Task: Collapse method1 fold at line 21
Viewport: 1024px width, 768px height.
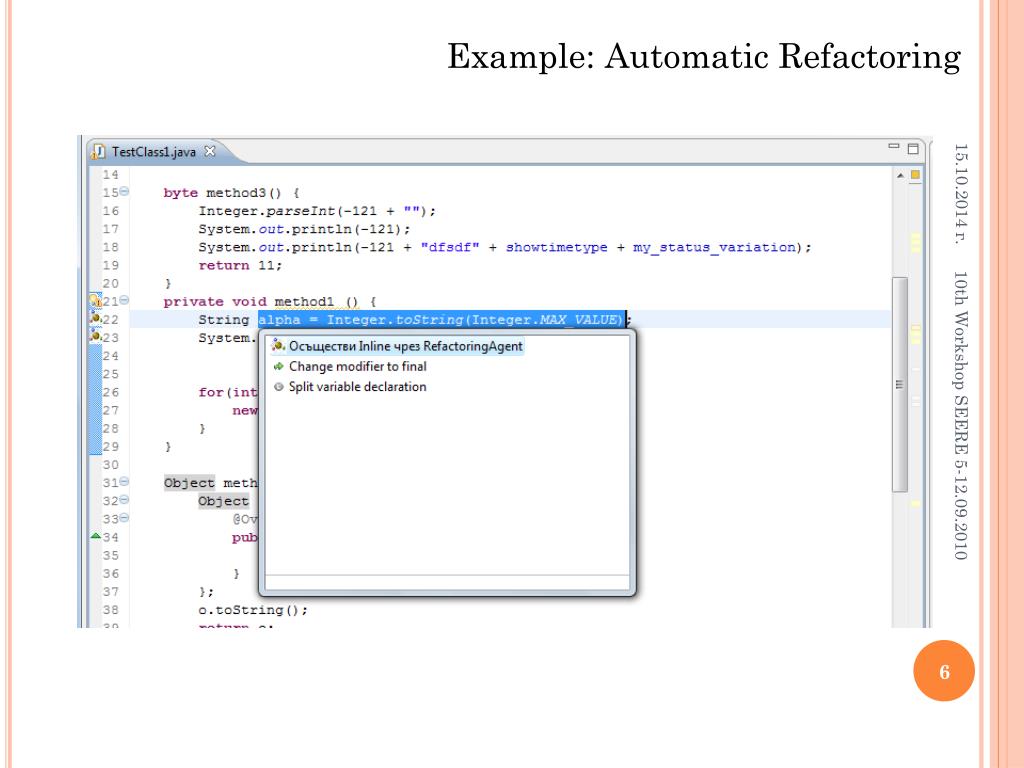Action: [124, 301]
